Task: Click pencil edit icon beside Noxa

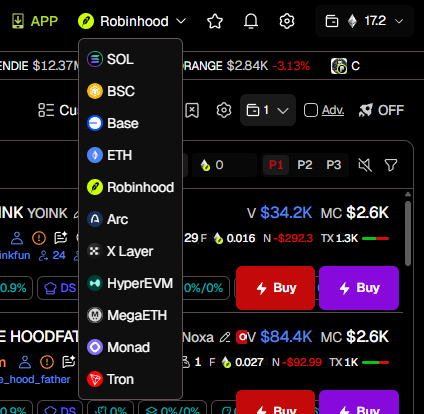Action: [x=225, y=337]
